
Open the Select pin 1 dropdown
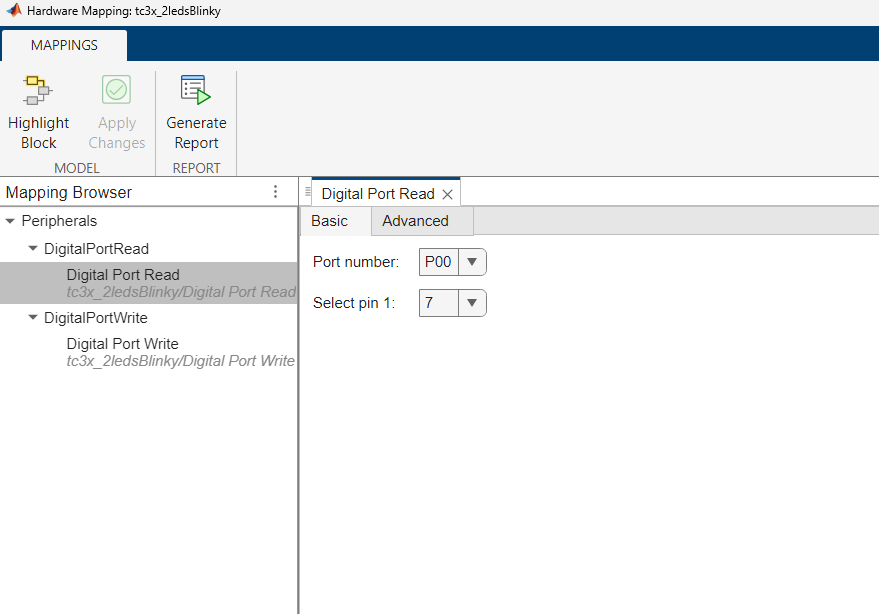471,303
